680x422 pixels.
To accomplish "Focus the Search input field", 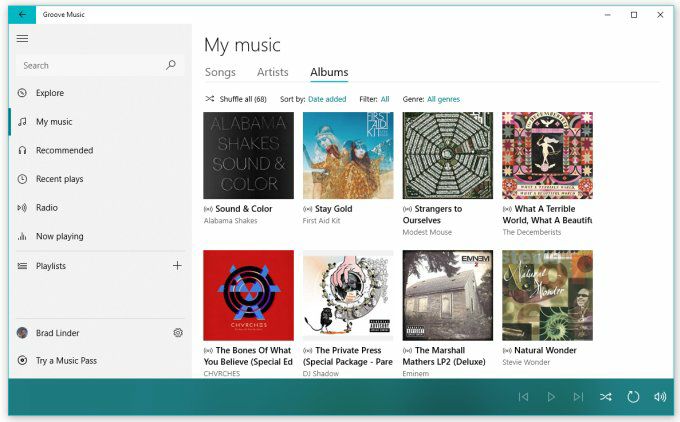I will [100, 65].
